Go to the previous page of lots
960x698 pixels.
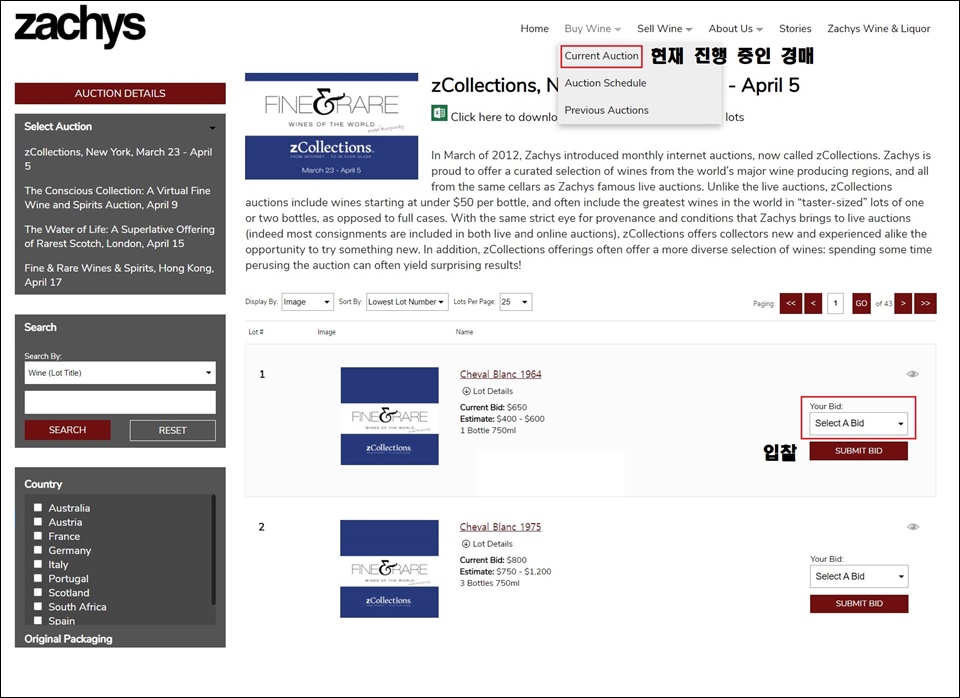coord(813,303)
